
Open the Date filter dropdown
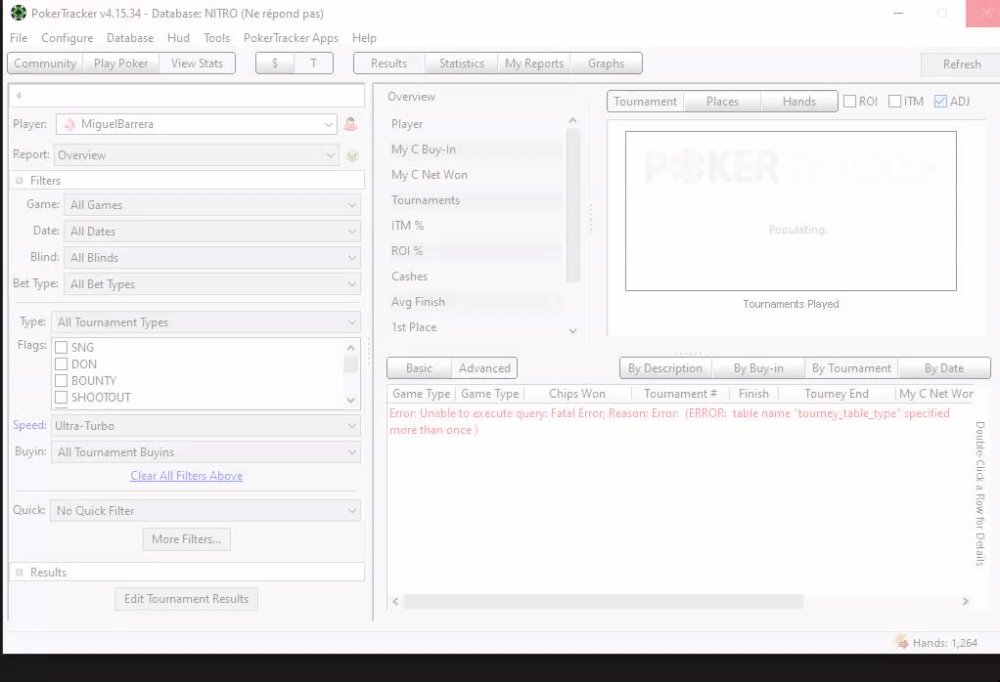click(212, 232)
